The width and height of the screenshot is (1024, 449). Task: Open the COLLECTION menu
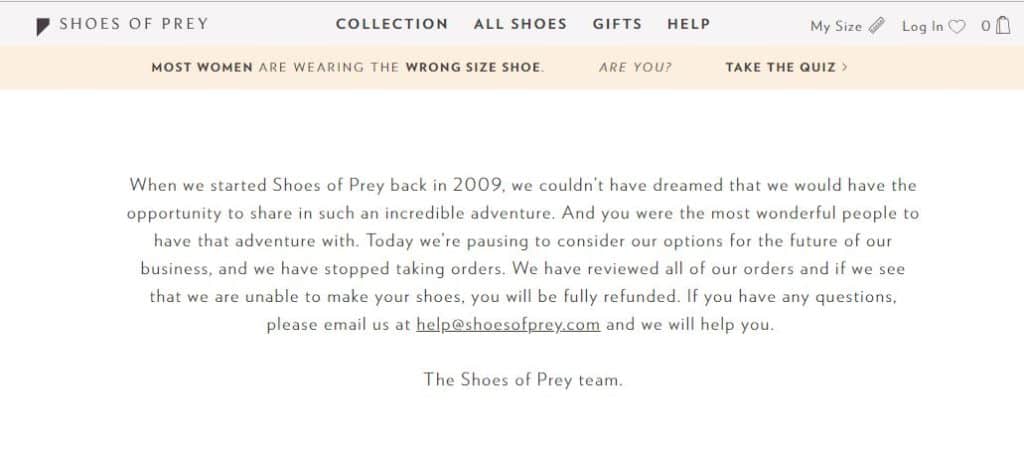392,24
